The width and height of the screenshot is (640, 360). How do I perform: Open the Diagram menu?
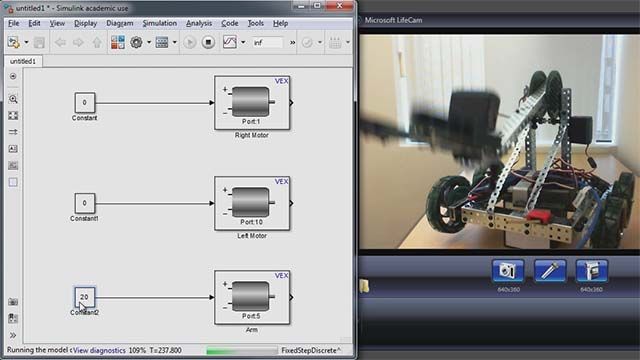[120, 24]
